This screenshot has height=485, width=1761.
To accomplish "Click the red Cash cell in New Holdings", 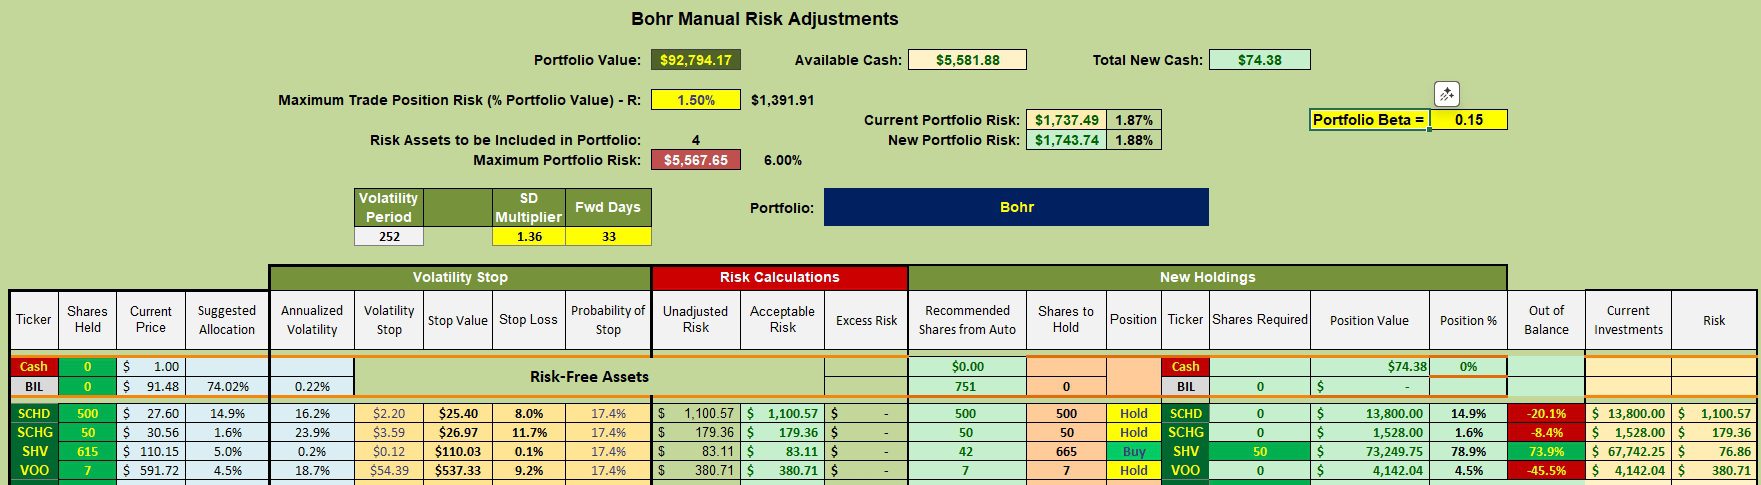I will click(1185, 367).
